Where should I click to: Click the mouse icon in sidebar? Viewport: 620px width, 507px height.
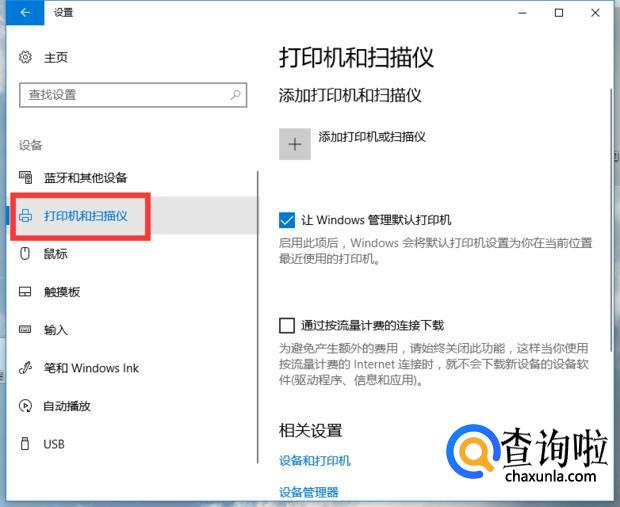coord(26,254)
